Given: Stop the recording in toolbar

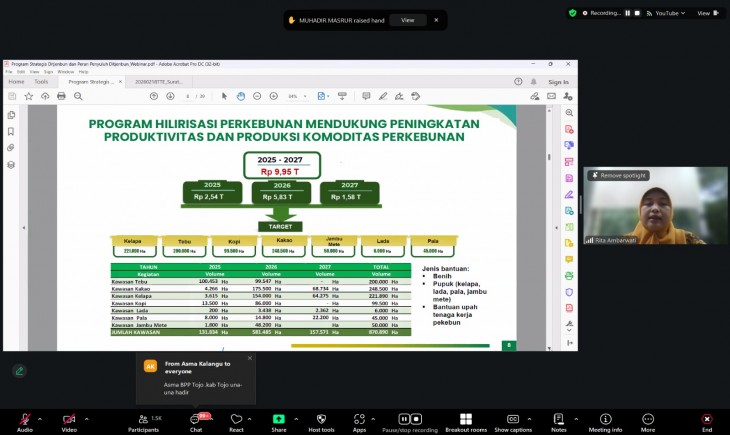Looking at the screenshot, I should [417, 419].
